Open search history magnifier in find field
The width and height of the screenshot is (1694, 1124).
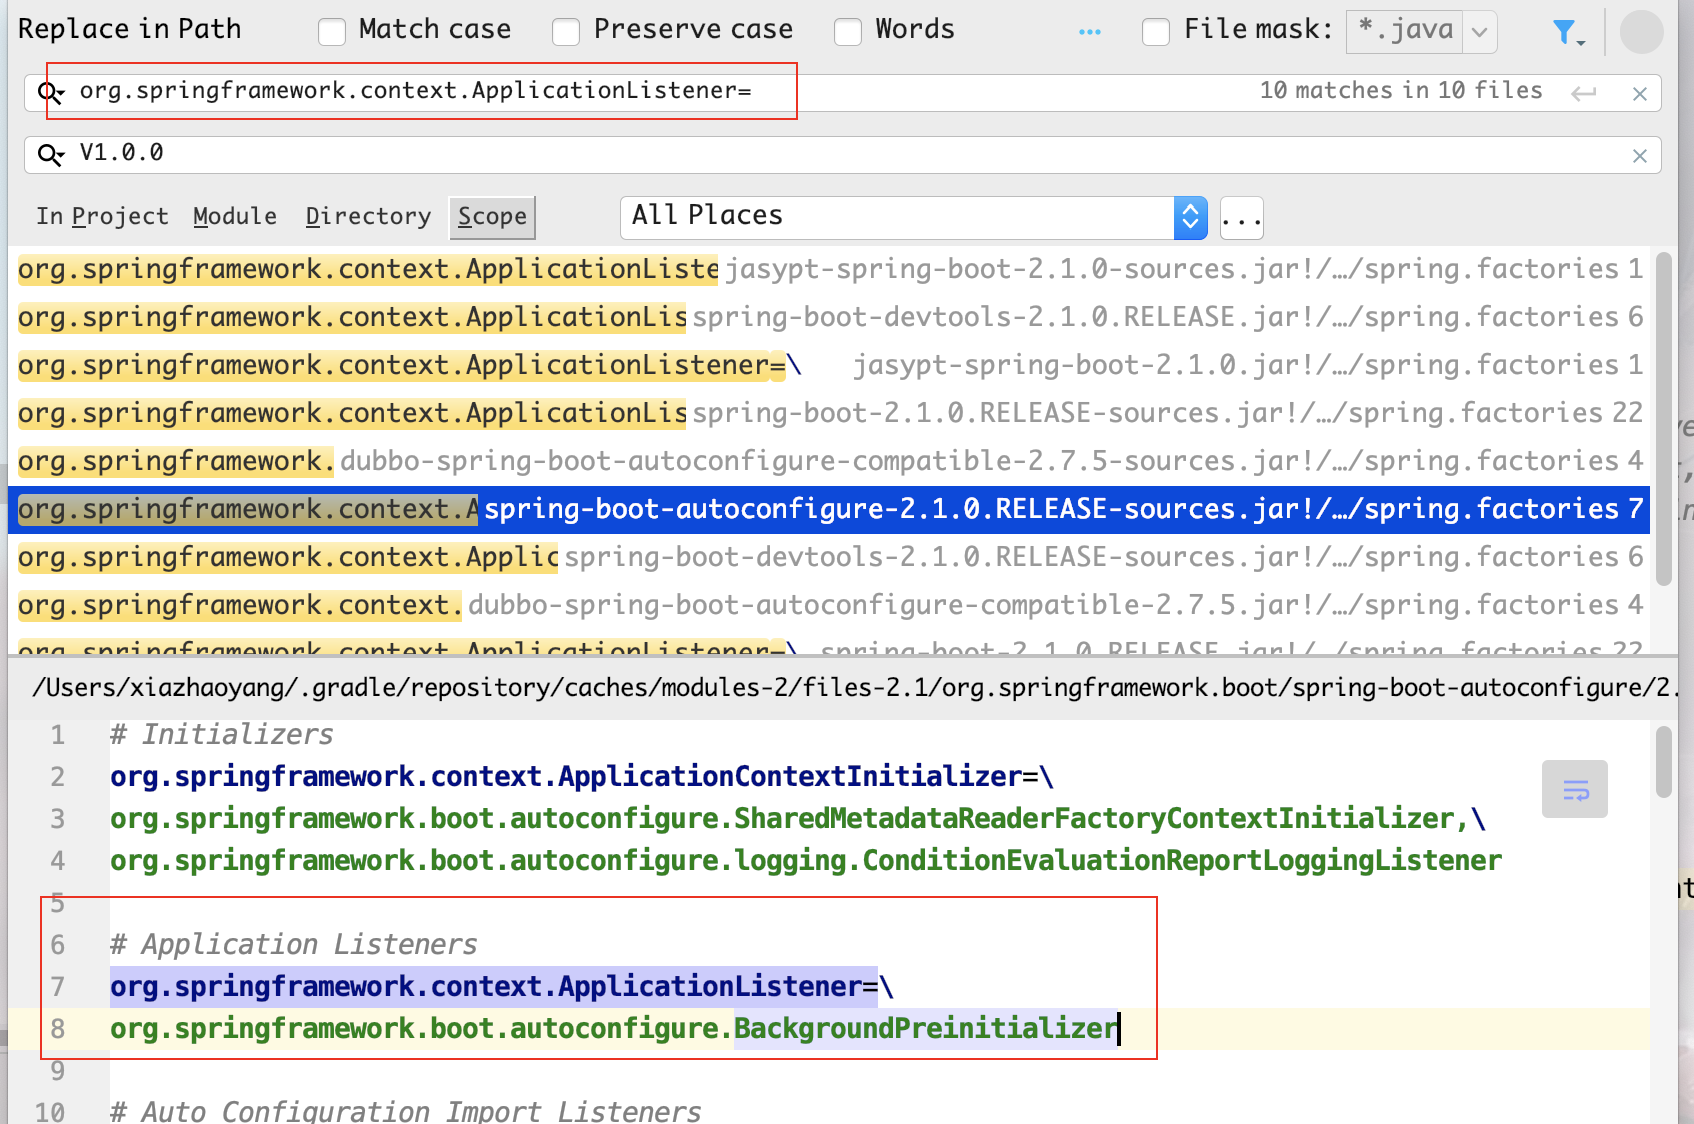[x=50, y=93]
